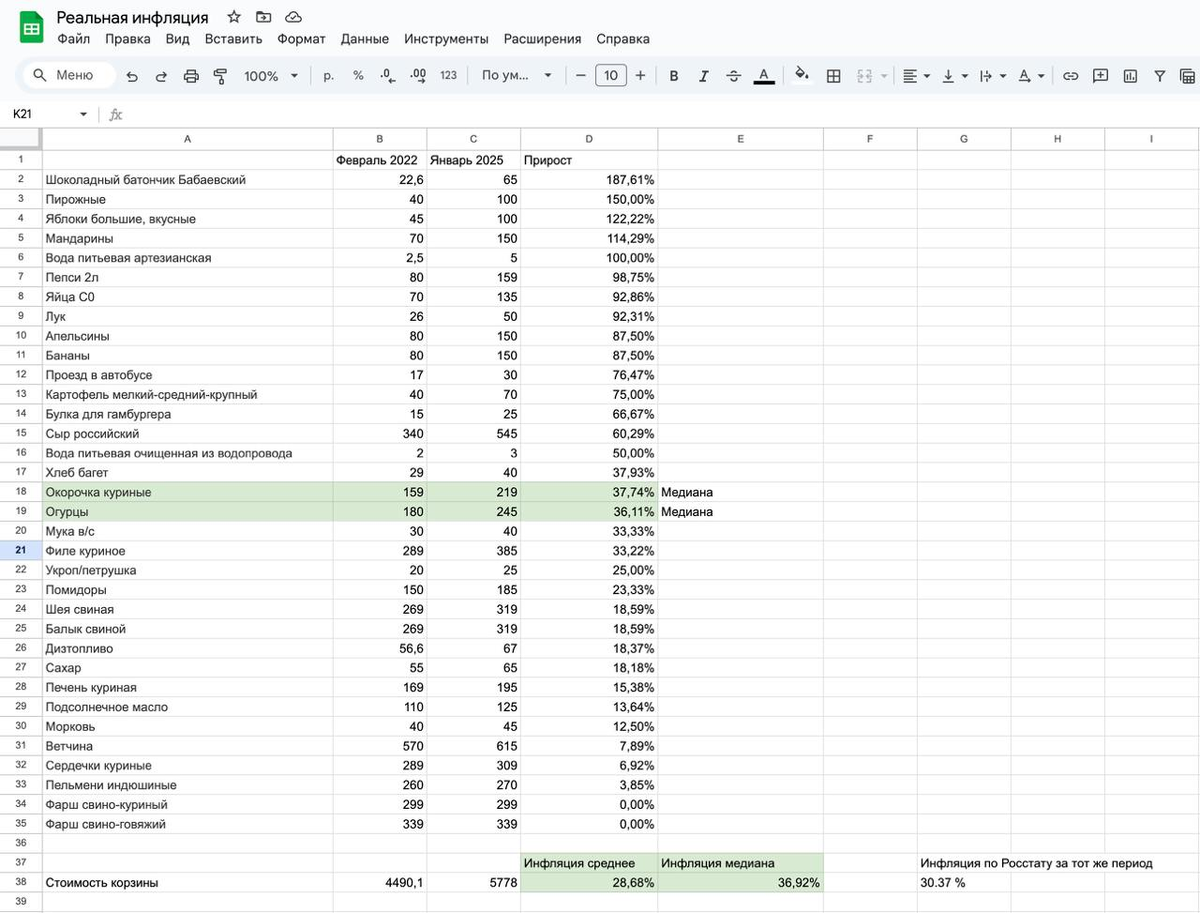Select the Инфляция среднее cell
Screen dimensions: 1200x913
(x=589, y=863)
